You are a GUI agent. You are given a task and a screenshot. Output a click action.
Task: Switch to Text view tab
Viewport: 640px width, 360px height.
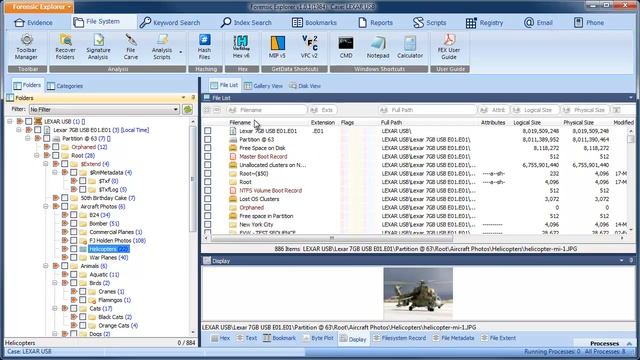coord(247,338)
